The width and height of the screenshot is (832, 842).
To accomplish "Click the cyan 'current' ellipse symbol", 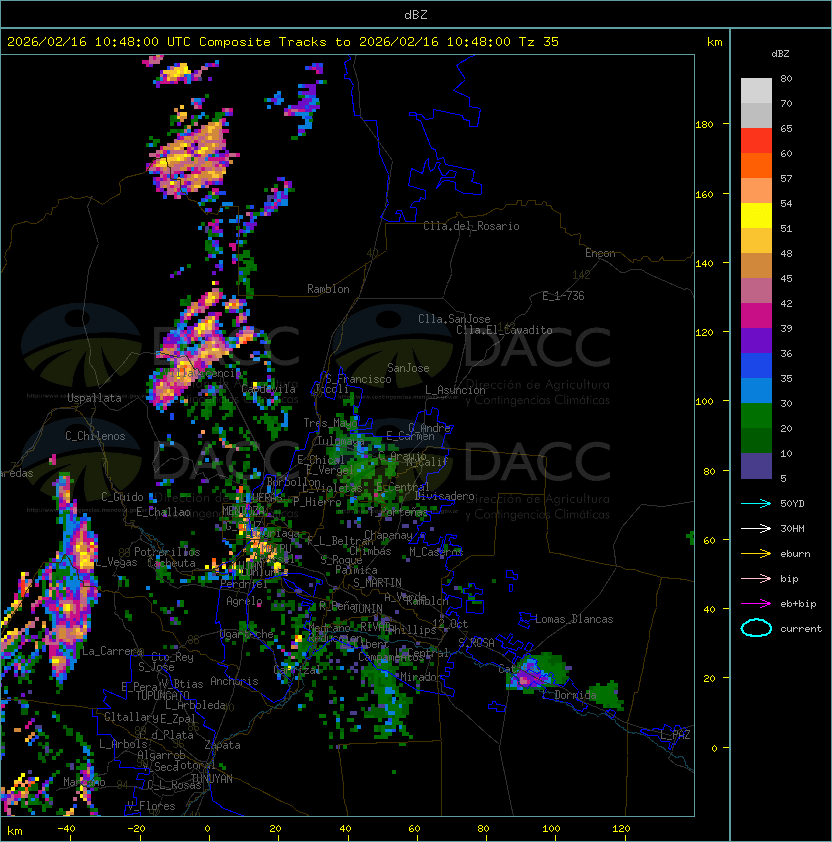I will pyautogui.click(x=756, y=628).
